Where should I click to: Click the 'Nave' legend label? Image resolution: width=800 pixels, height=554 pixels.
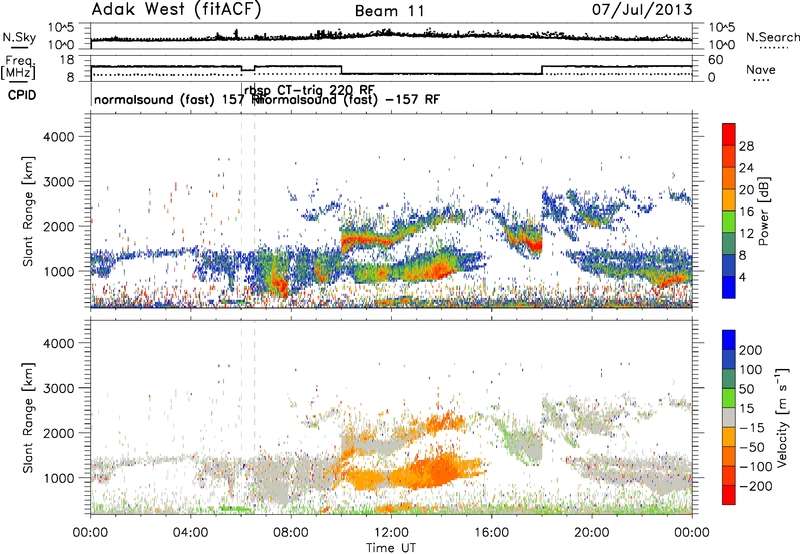coord(760,69)
